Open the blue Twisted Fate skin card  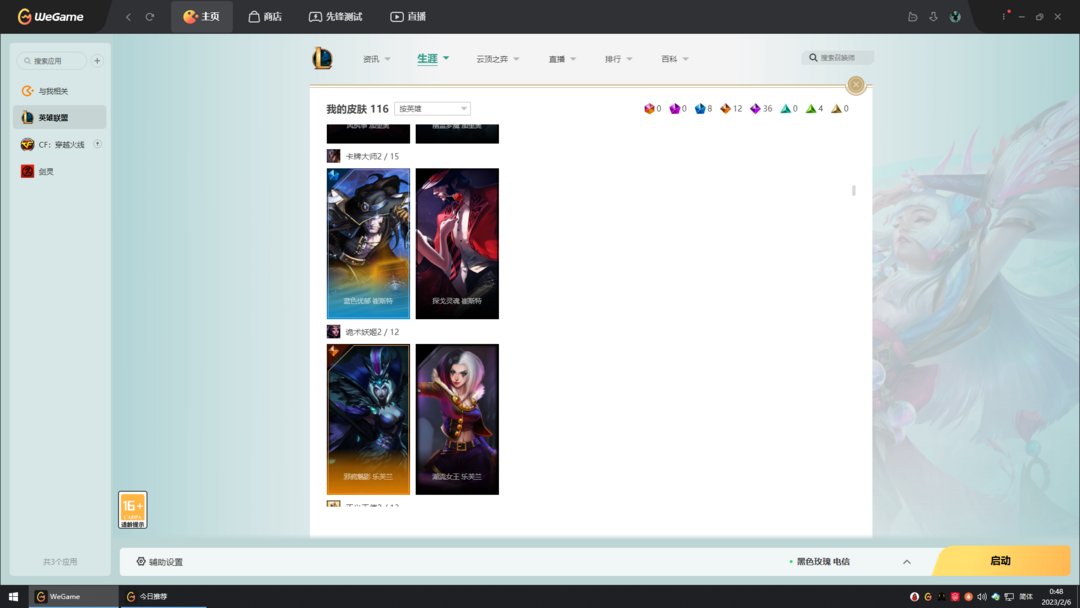pyautogui.click(x=368, y=244)
